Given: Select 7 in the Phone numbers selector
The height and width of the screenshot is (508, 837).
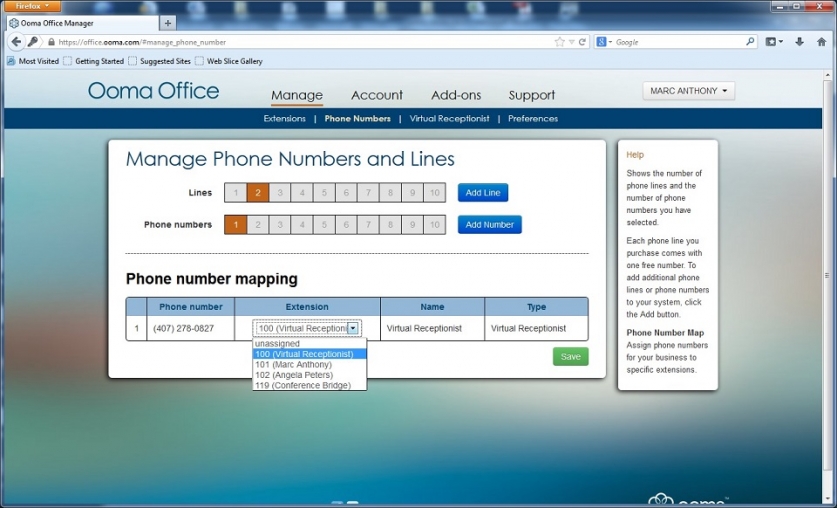Looking at the screenshot, I should click(x=368, y=225).
